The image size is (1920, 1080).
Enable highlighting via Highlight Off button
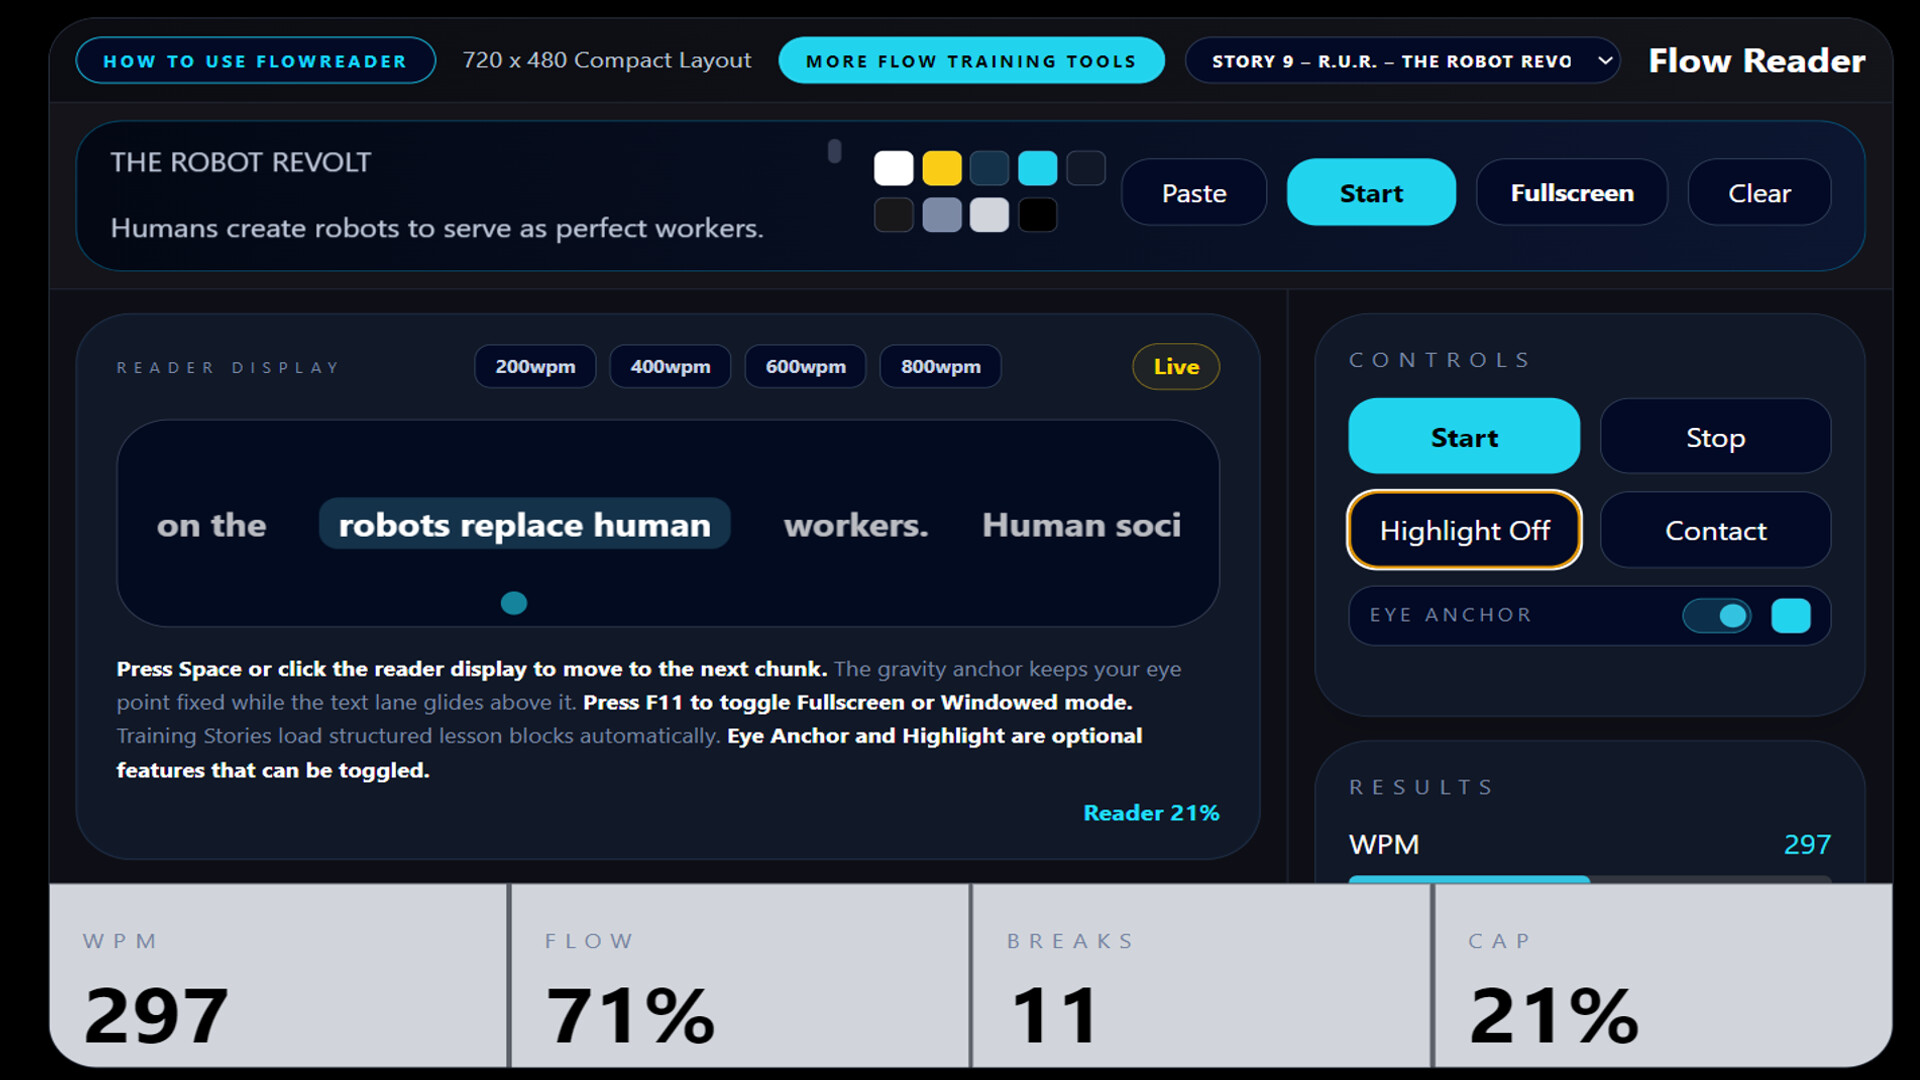tap(1463, 530)
